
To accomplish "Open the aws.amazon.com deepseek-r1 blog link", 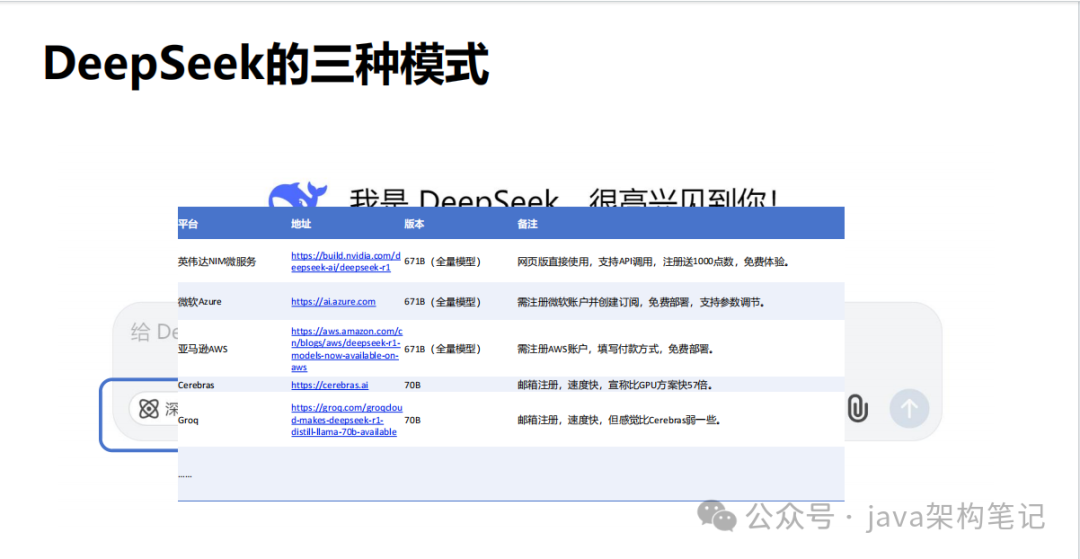I will pyautogui.click(x=346, y=349).
